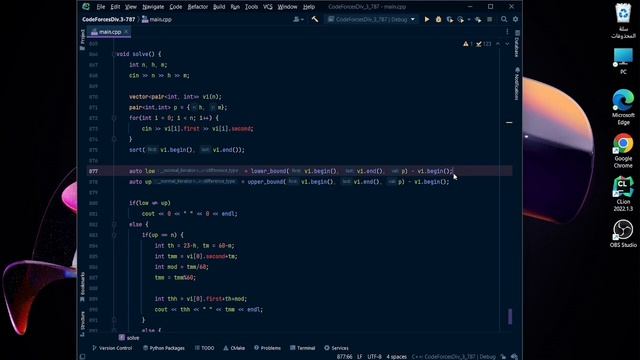640x360 pixels.
Task: Open the Build menu
Action: [219, 7]
